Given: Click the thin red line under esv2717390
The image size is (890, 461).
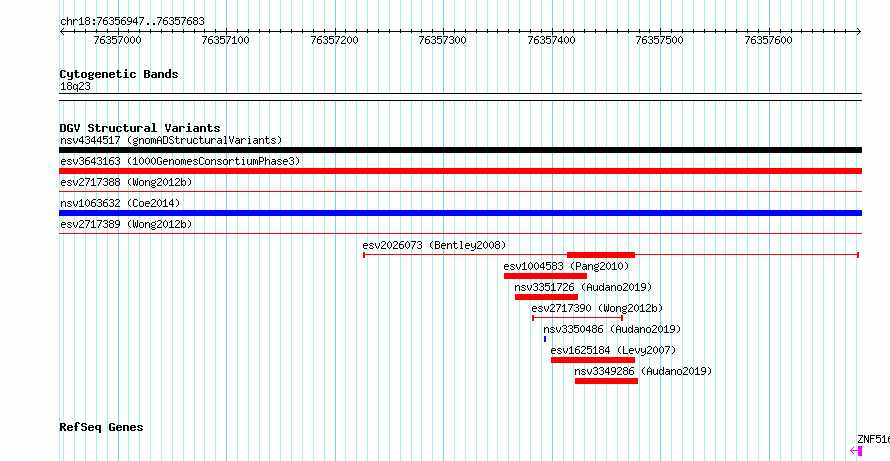Looking at the screenshot, I should point(577,318).
